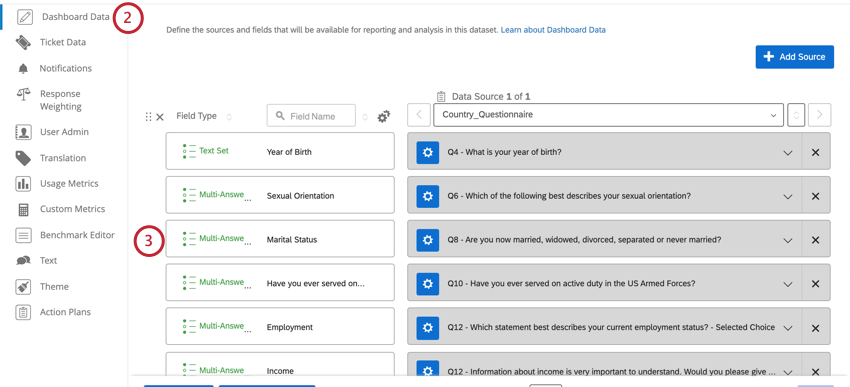Open the Benchmark Editor section
850x387 pixels.
pyautogui.click(x=77, y=235)
